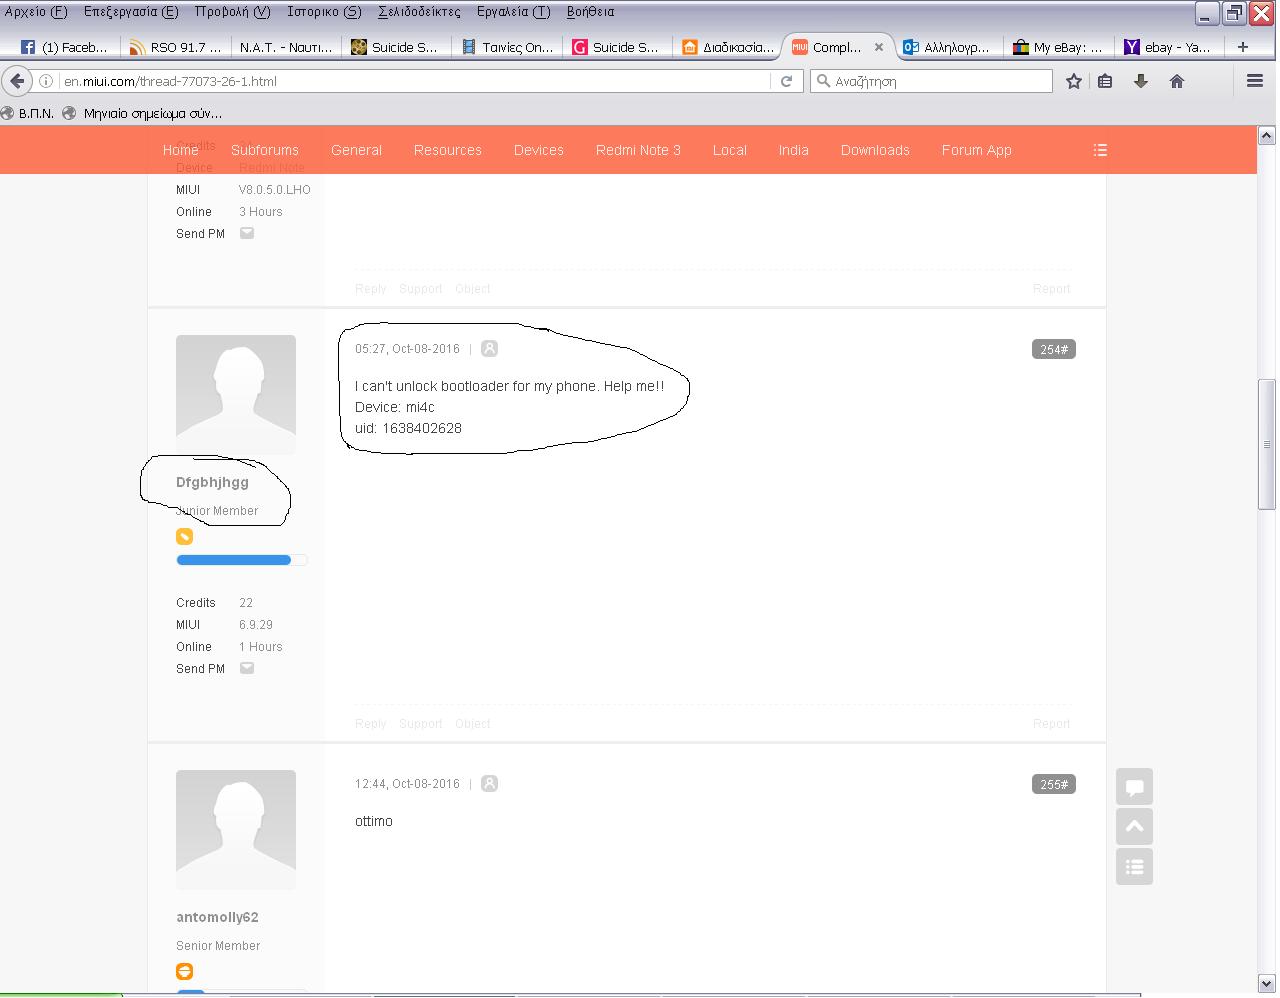Bookmark this page with the star icon

coord(1073,81)
